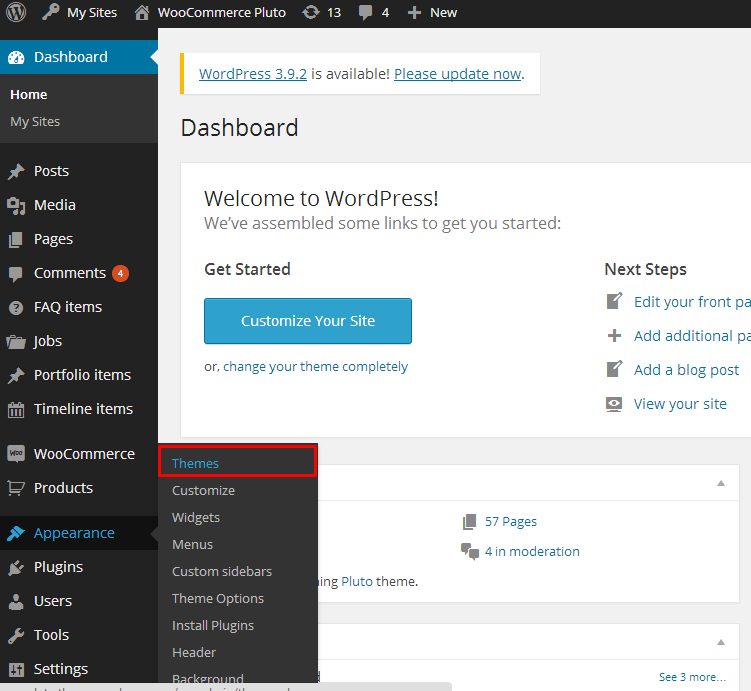Click the Media sidebar icon
The image size is (751, 691).
click(16, 205)
